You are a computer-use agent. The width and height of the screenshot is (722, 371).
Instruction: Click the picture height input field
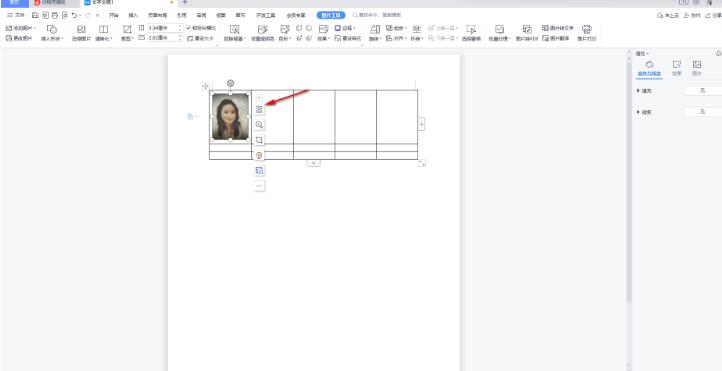(165, 28)
